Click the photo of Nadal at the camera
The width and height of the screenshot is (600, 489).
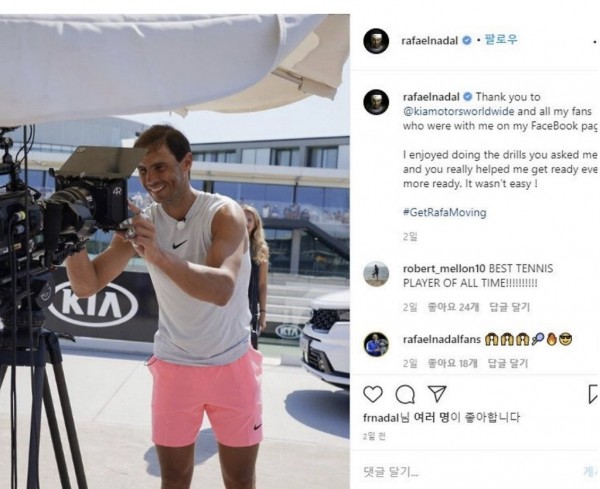click(x=174, y=251)
